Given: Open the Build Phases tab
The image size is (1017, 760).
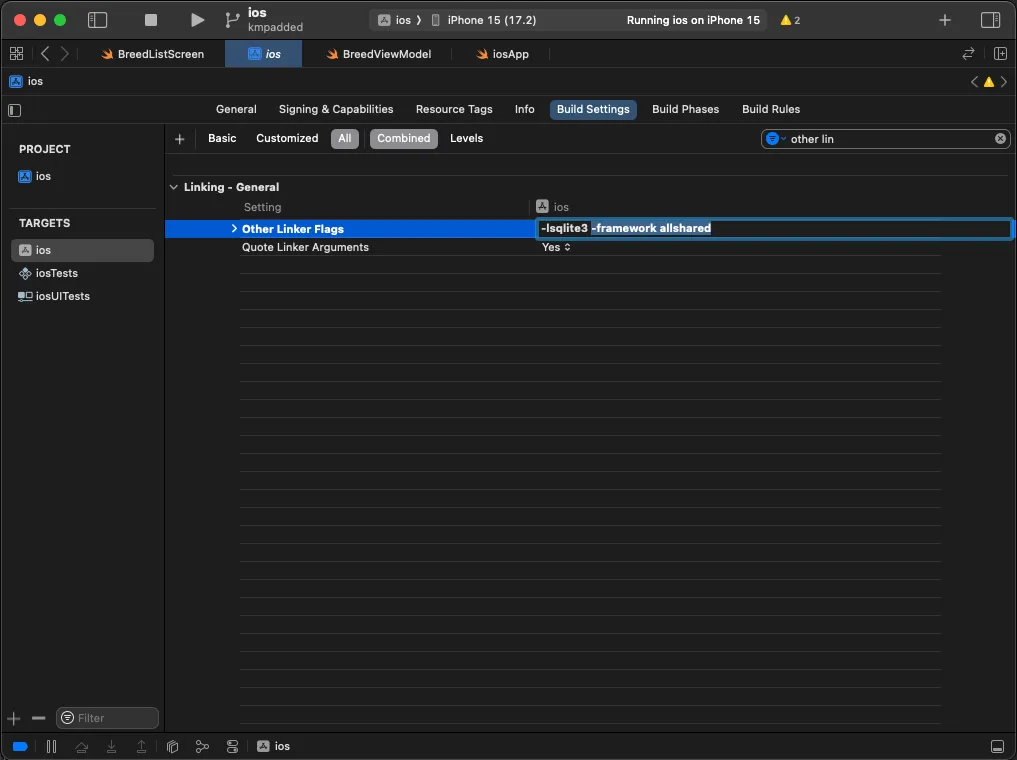Looking at the screenshot, I should point(686,109).
